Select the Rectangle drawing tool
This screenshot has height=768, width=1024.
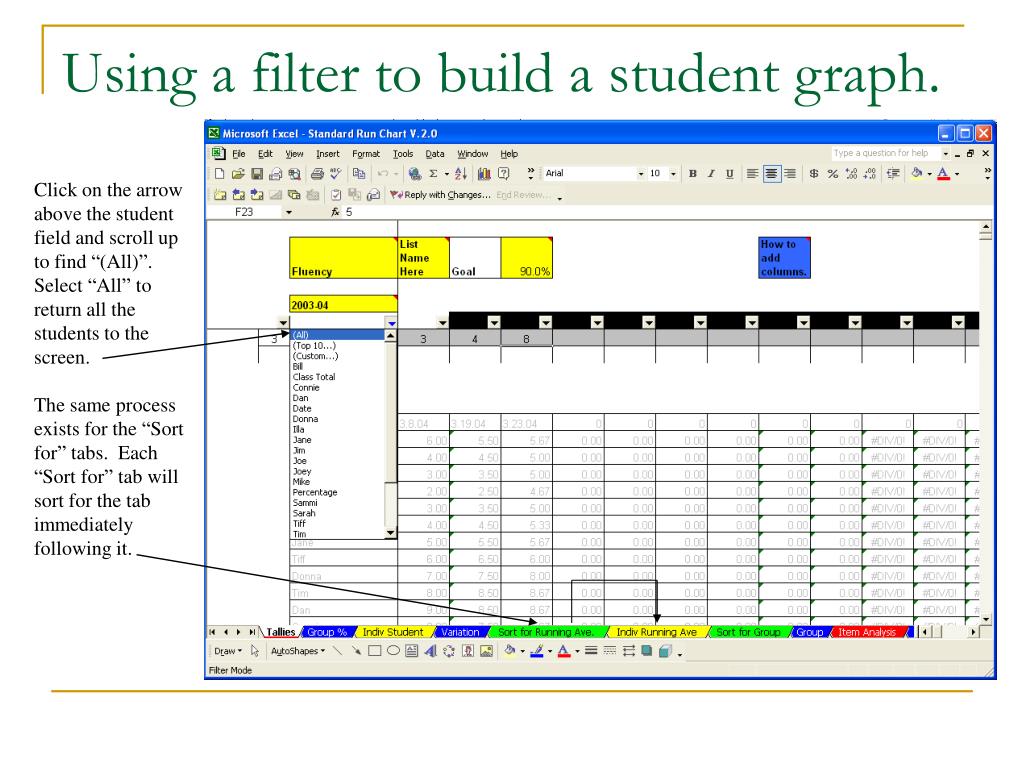tap(374, 651)
